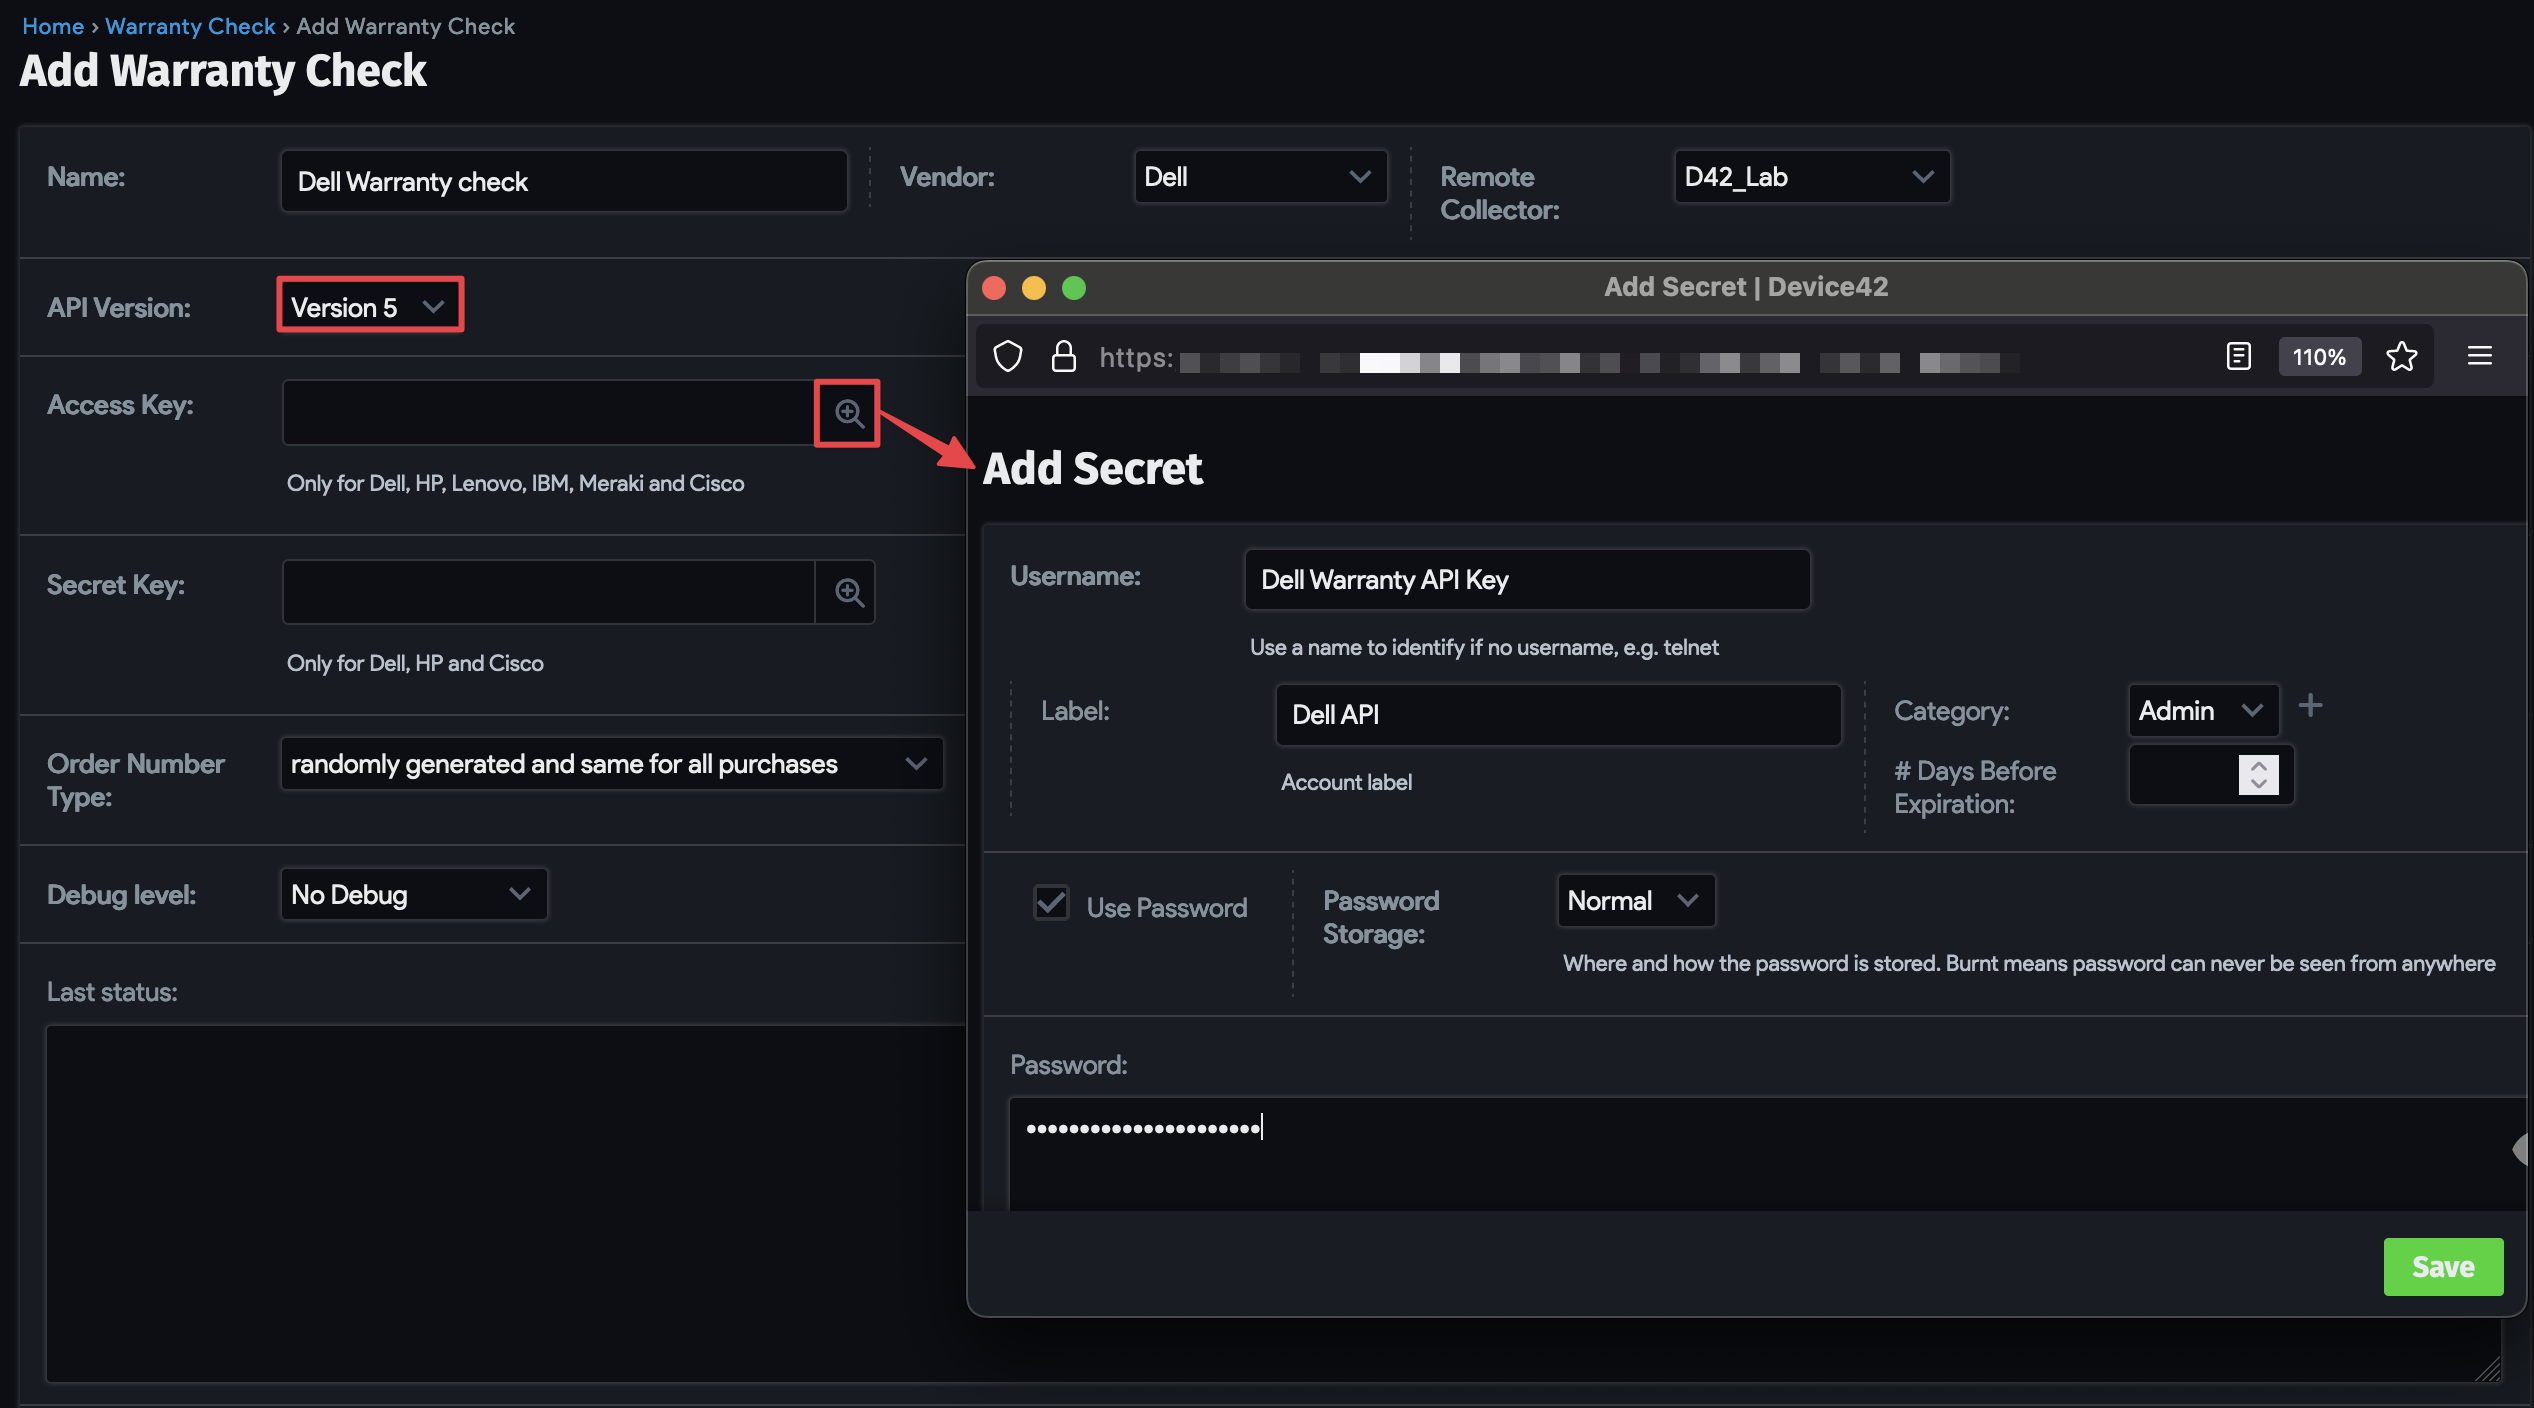Expand the API Version dropdown
The height and width of the screenshot is (1408, 2534).
pos(369,306)
